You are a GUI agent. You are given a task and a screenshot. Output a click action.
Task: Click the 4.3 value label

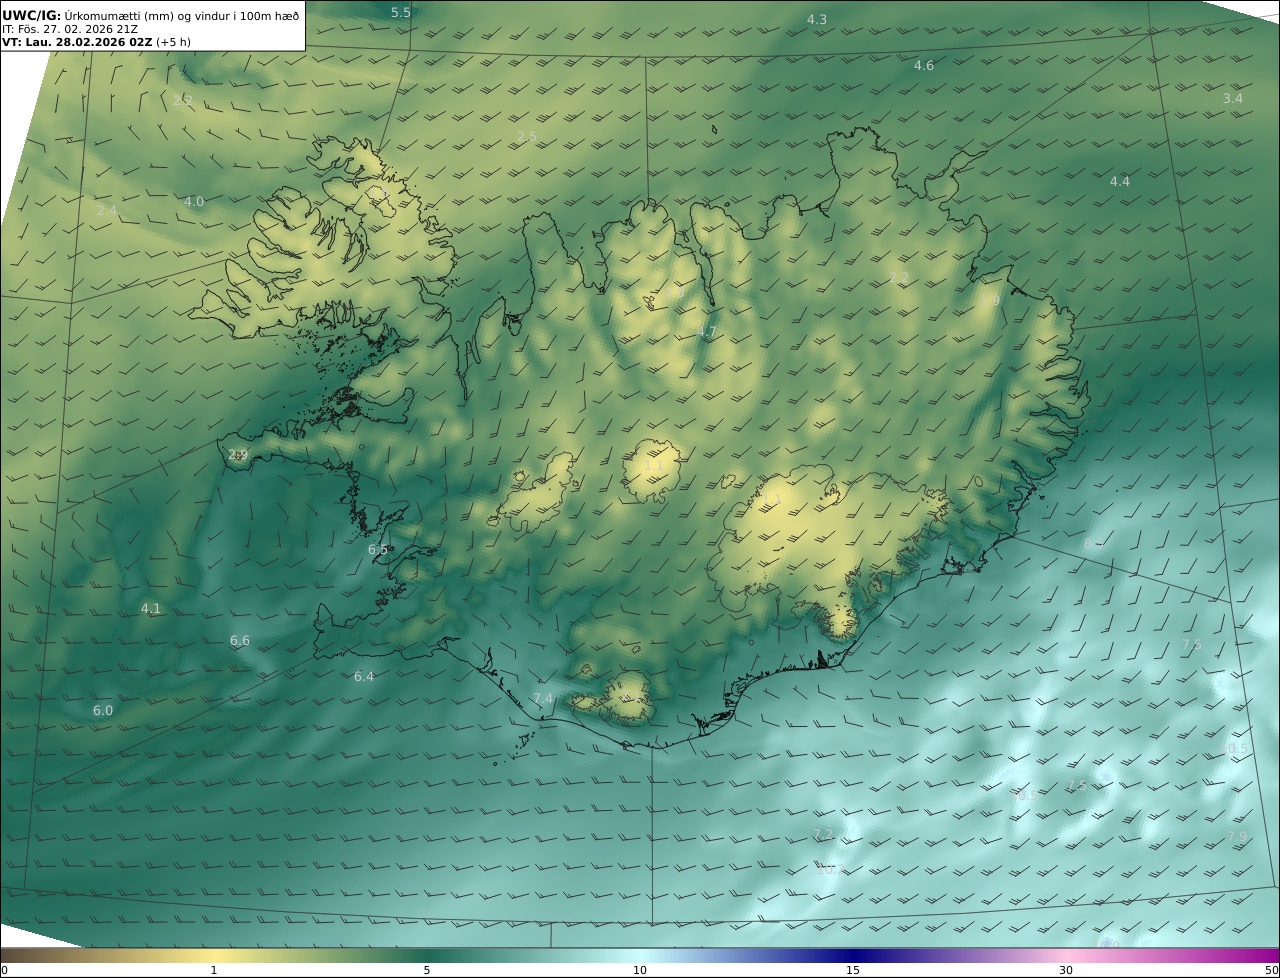(x=817, y=19)
